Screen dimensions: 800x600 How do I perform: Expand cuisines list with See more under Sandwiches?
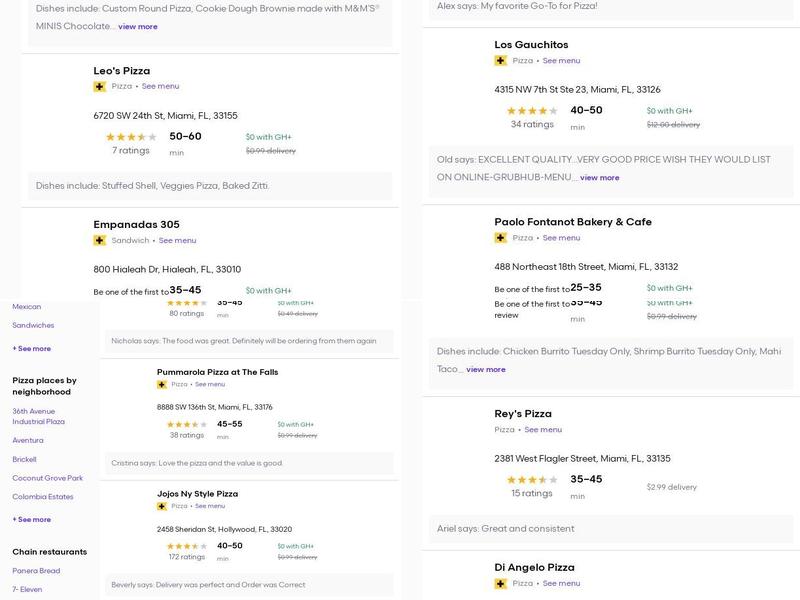click(32, 349)
